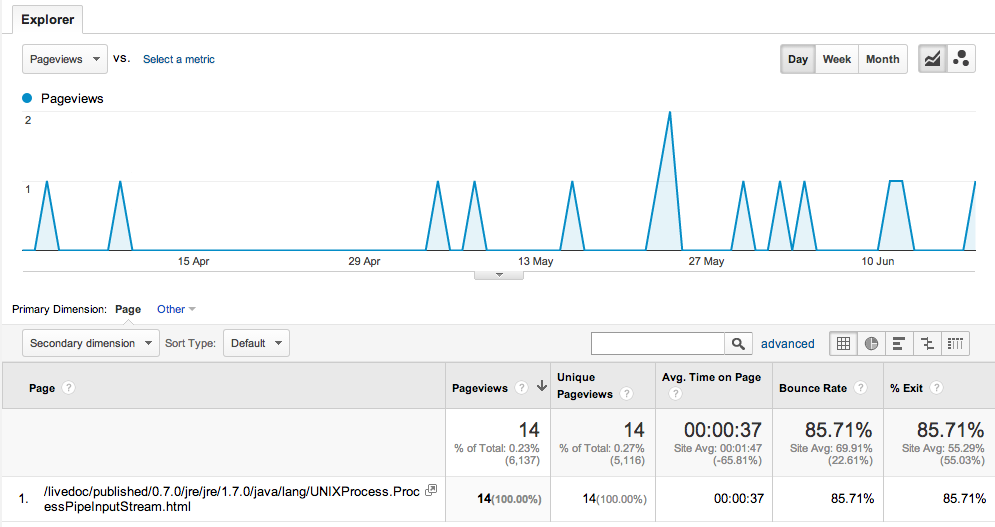This screenshot has height=527, width=995.
Task: Set graph interval to Week
Action: pyautogui.click(x=836, y=59)
